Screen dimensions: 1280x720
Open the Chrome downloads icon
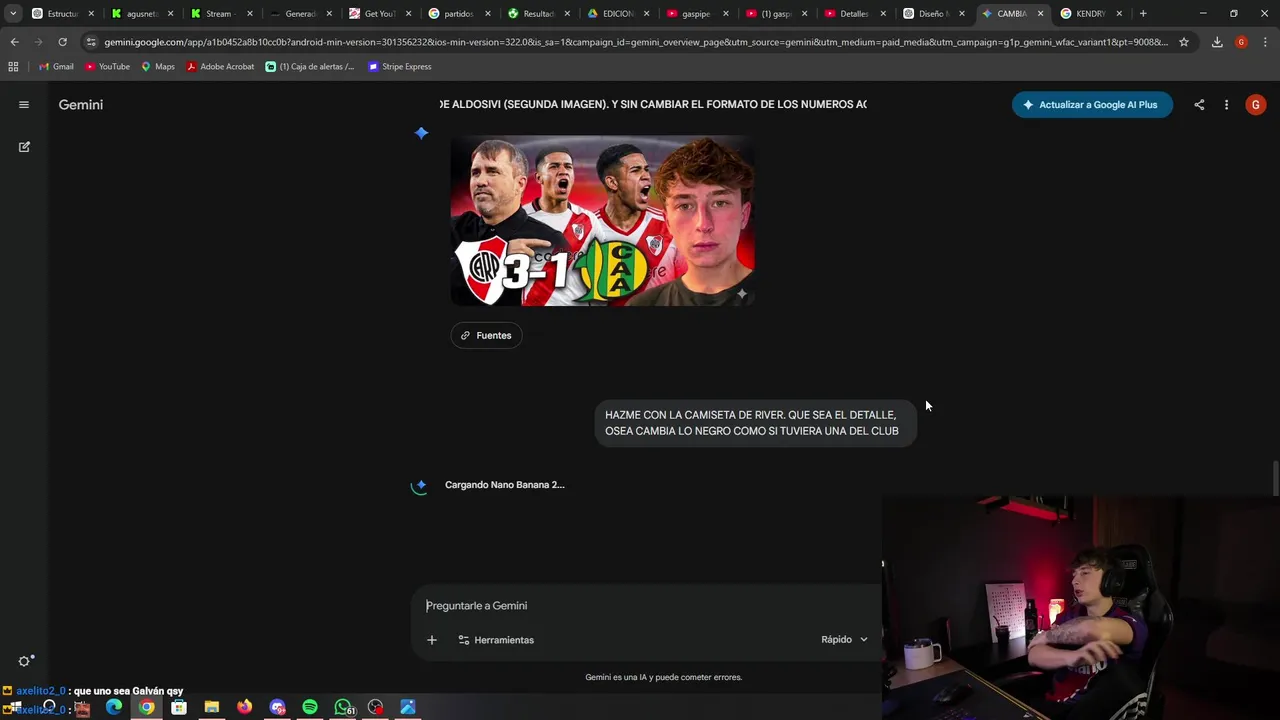(x=1217, y=42)
